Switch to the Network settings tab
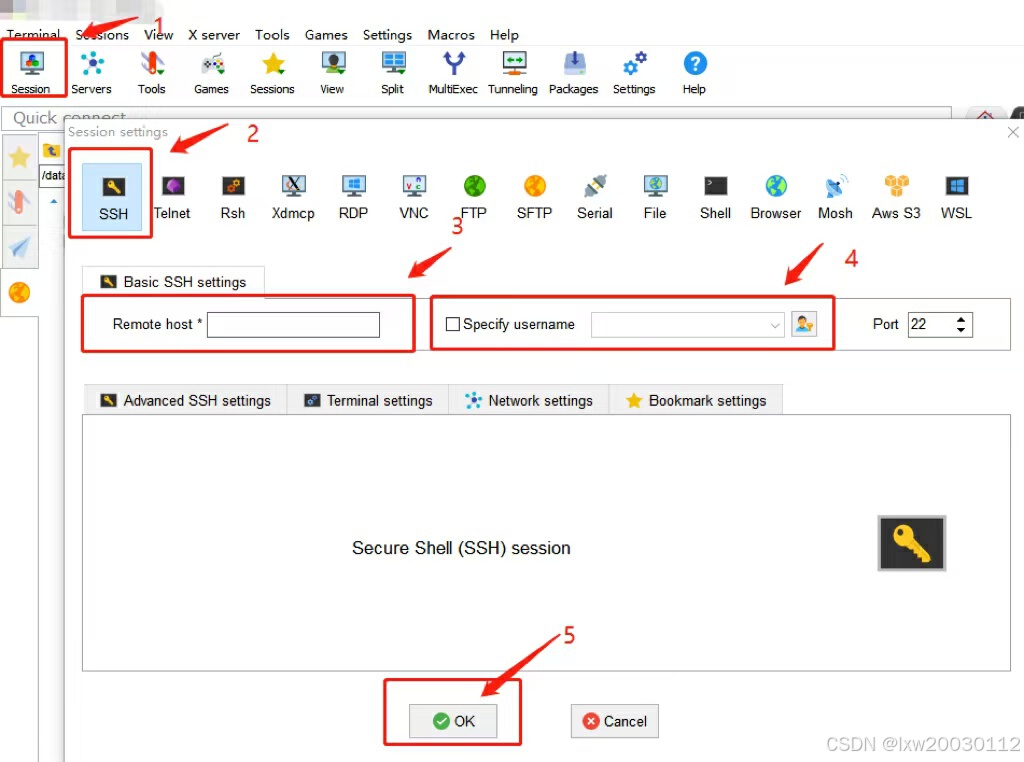 [x=529, y=400]
